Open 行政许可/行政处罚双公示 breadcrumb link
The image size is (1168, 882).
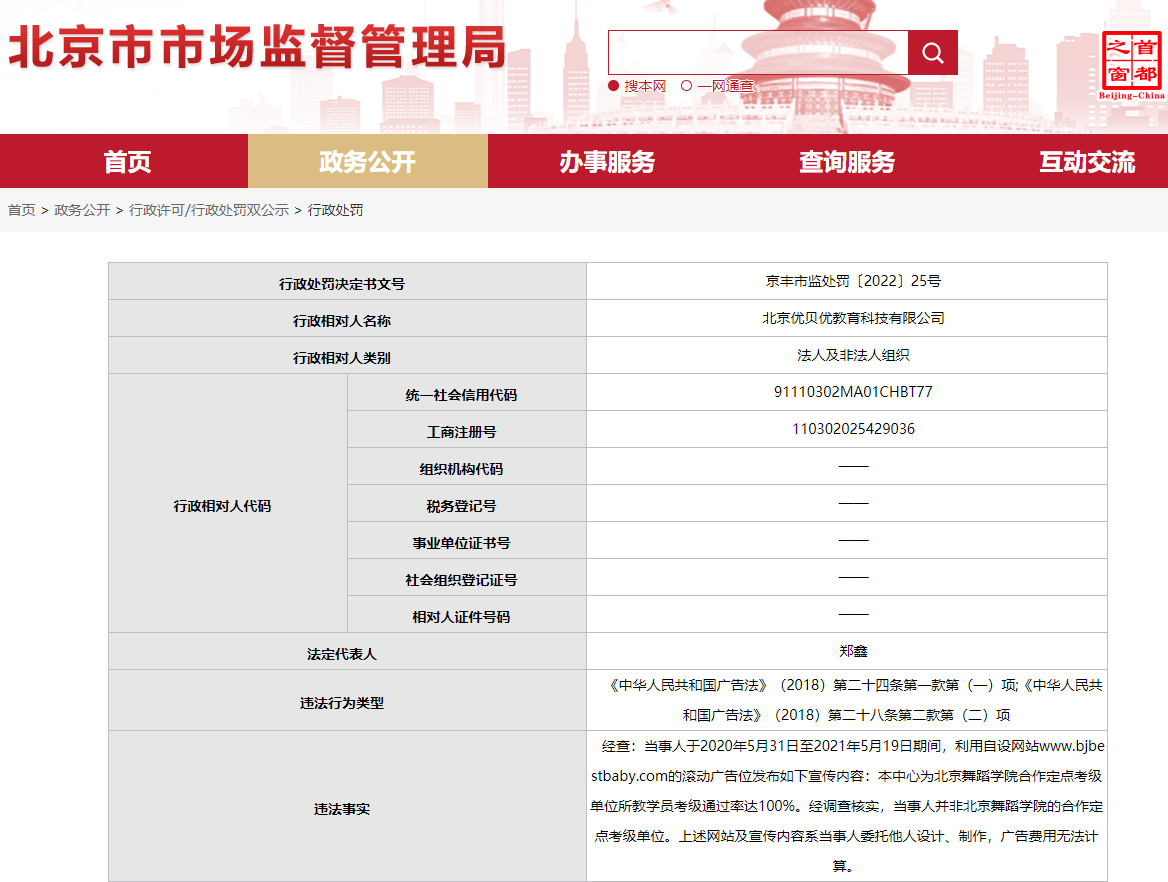click(x=209, y=210)
